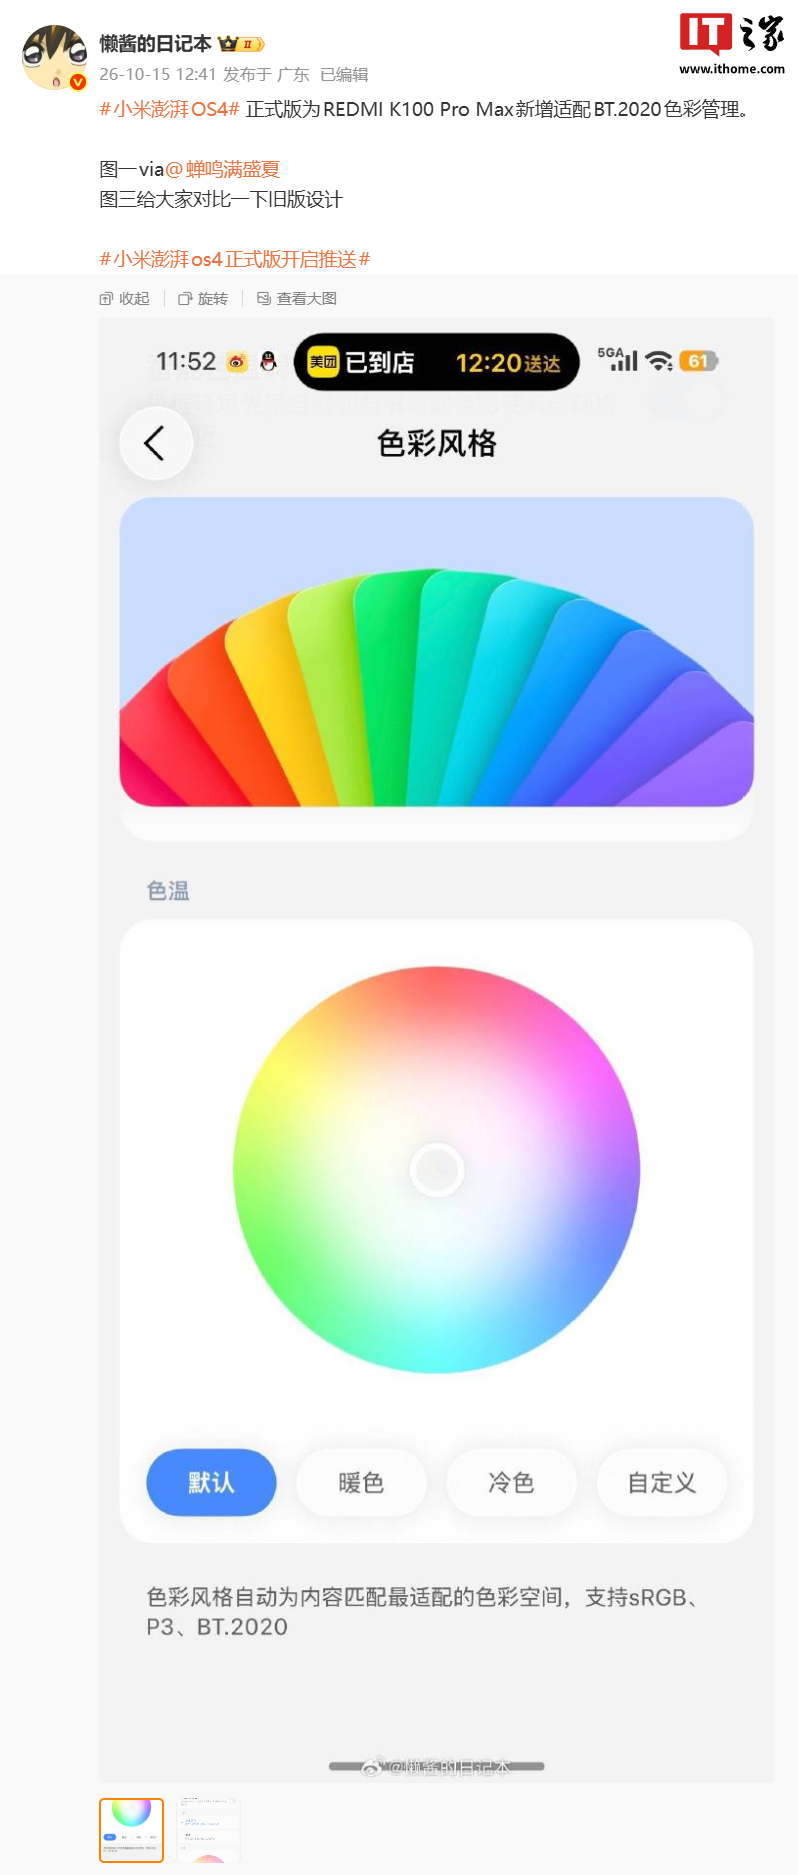This screenshot has width=798, height=1875.
Task: View the full image with 查看大图
Action: 297,298
